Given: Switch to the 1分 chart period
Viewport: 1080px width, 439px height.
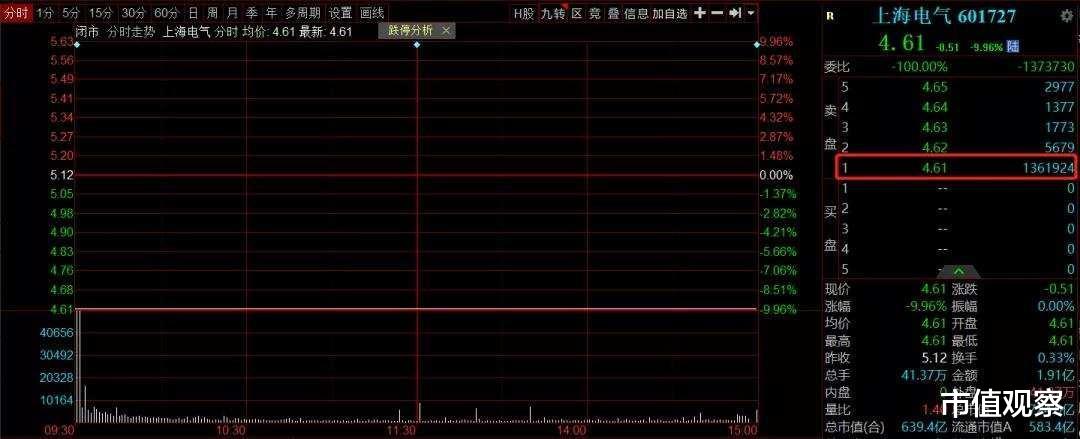Looking at the screenshot, I should (x=45, y=13).
